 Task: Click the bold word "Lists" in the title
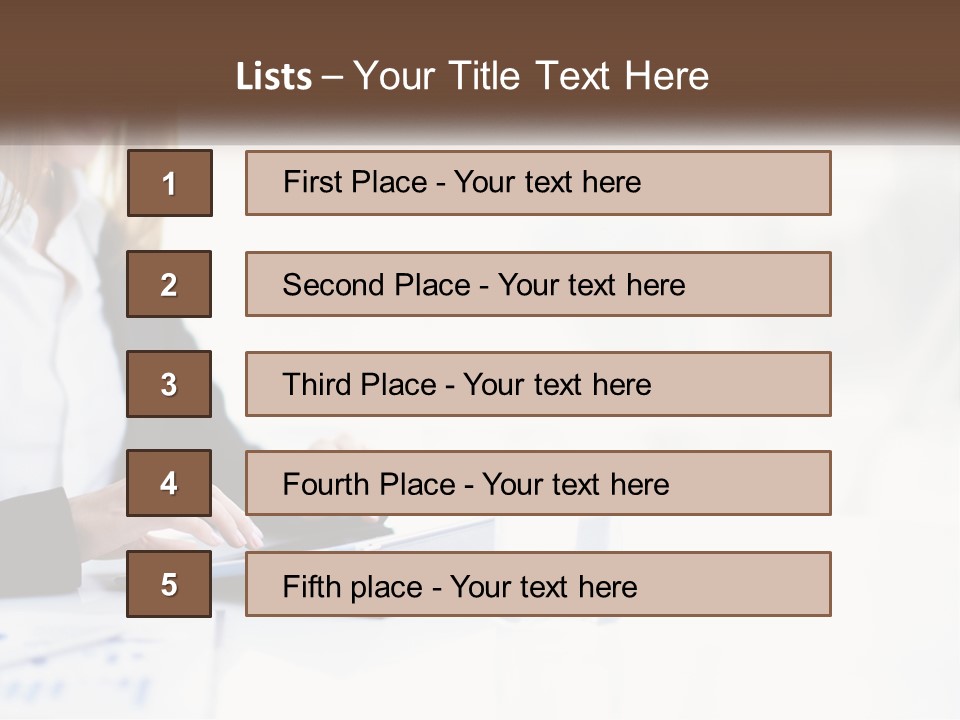(274, 77)
